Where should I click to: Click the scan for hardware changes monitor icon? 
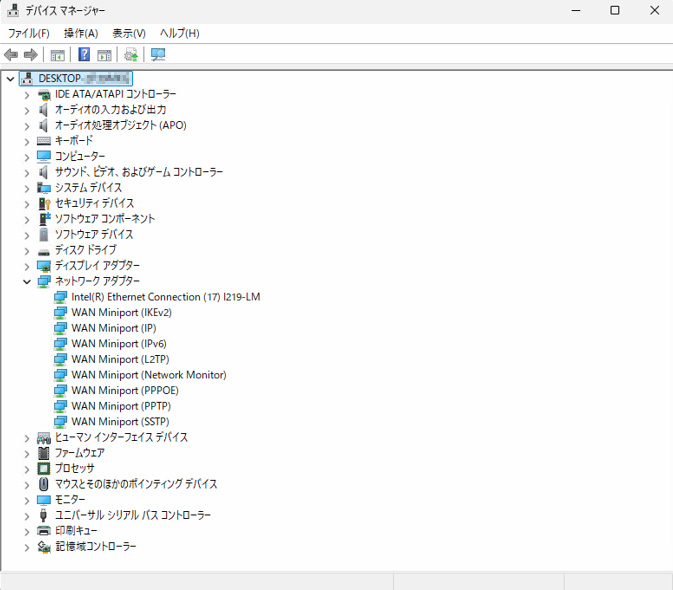point(158,54)
